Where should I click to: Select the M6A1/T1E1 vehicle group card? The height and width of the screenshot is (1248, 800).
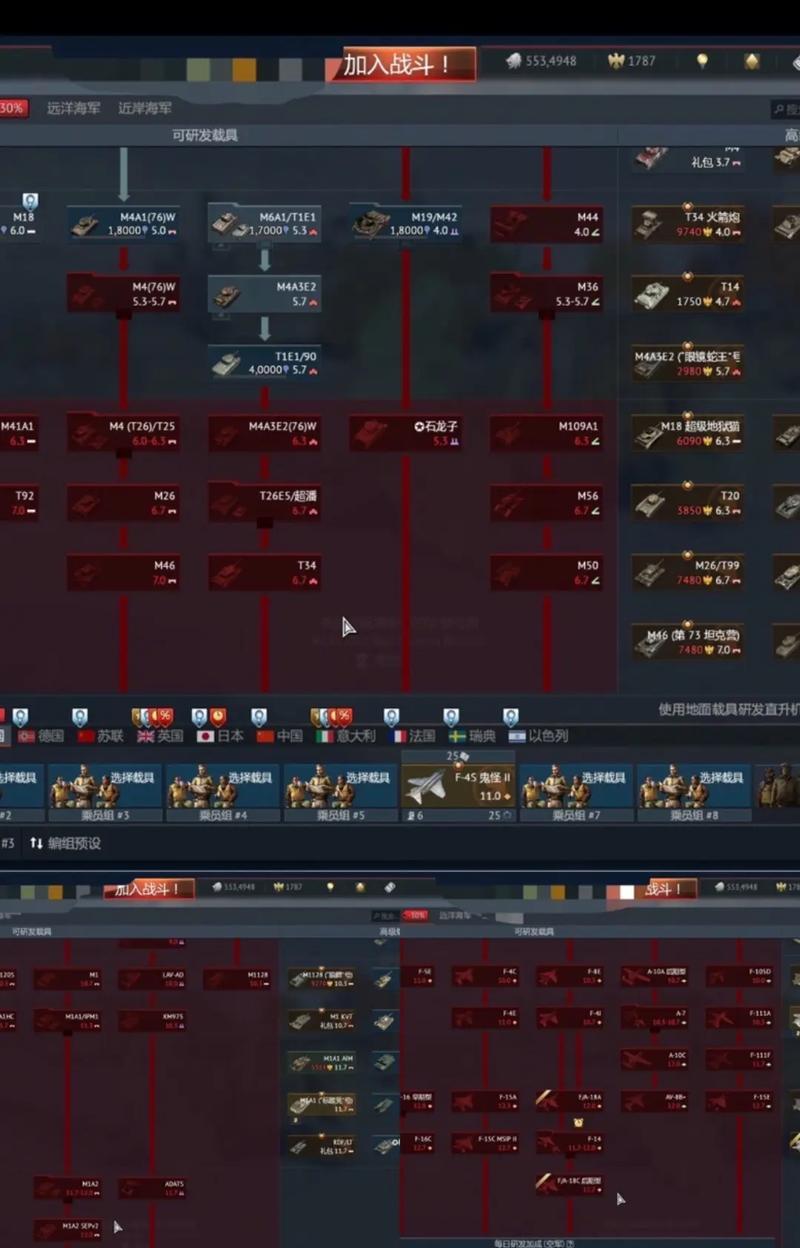pyautogui.click(x=264, y=223)
